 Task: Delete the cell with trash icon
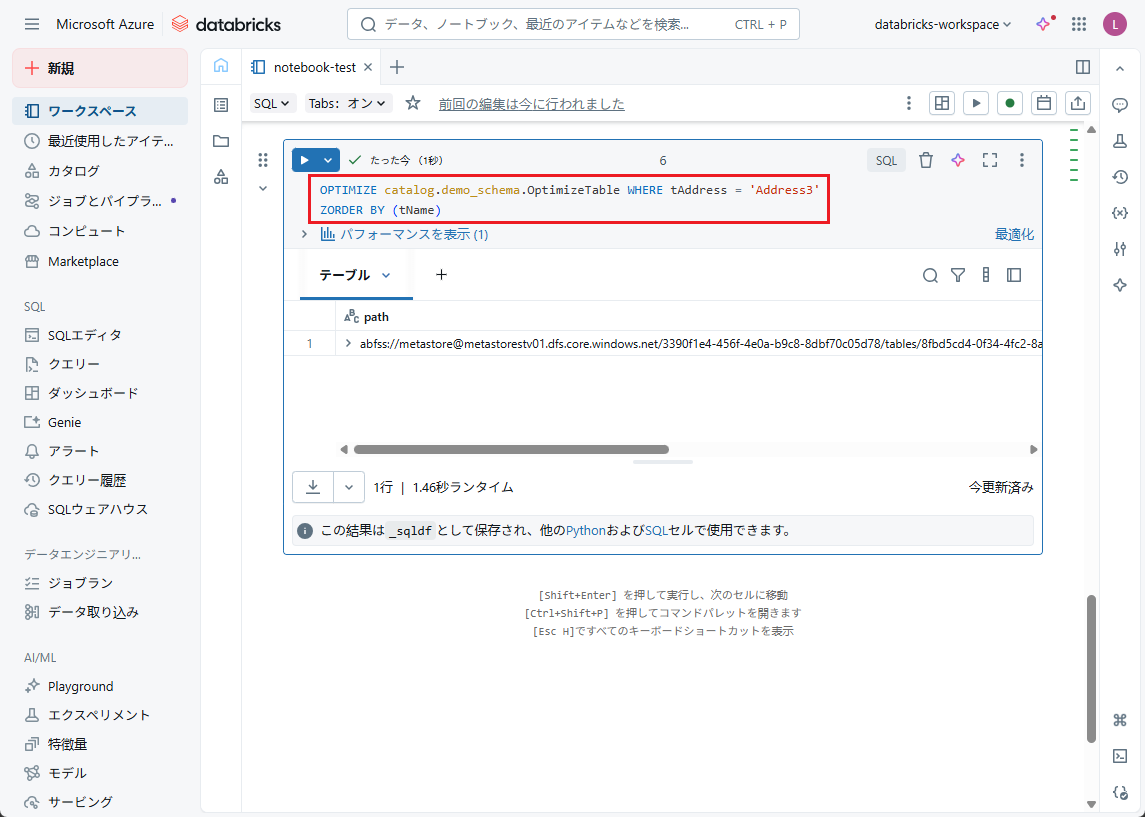(926, 160)
